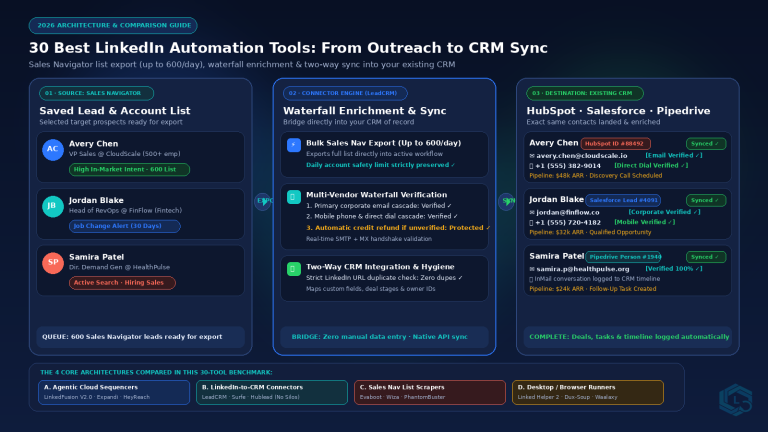This screenshot has width=768, height=432.
Task: Click Samira Patel's red SP avatar
Action: click(53, 263)
